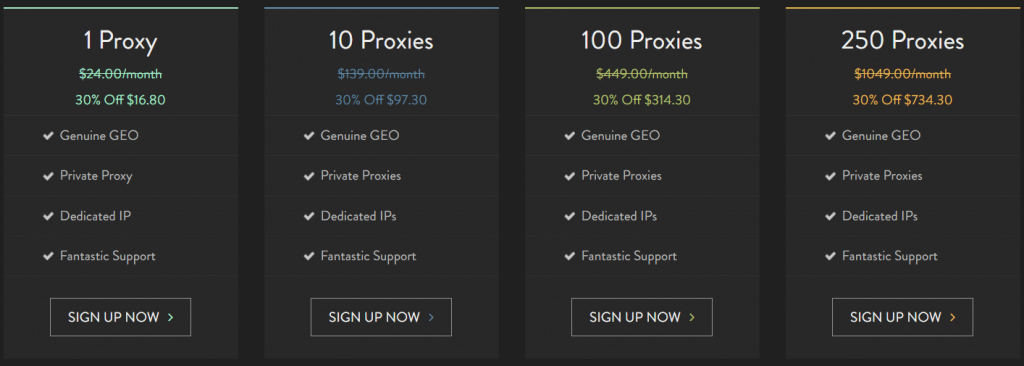
Task: Click checkmark beside Genuine GEO in 1 Proxy plan
Action: click(48, 136)
